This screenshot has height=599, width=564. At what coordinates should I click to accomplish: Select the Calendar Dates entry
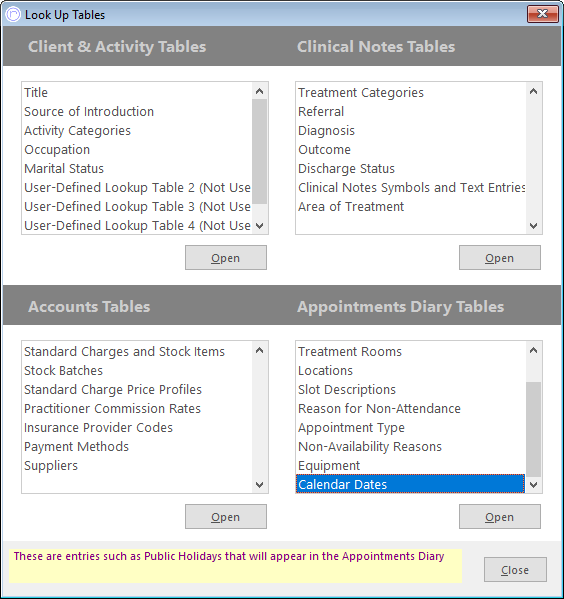click(x=410, y=484)
